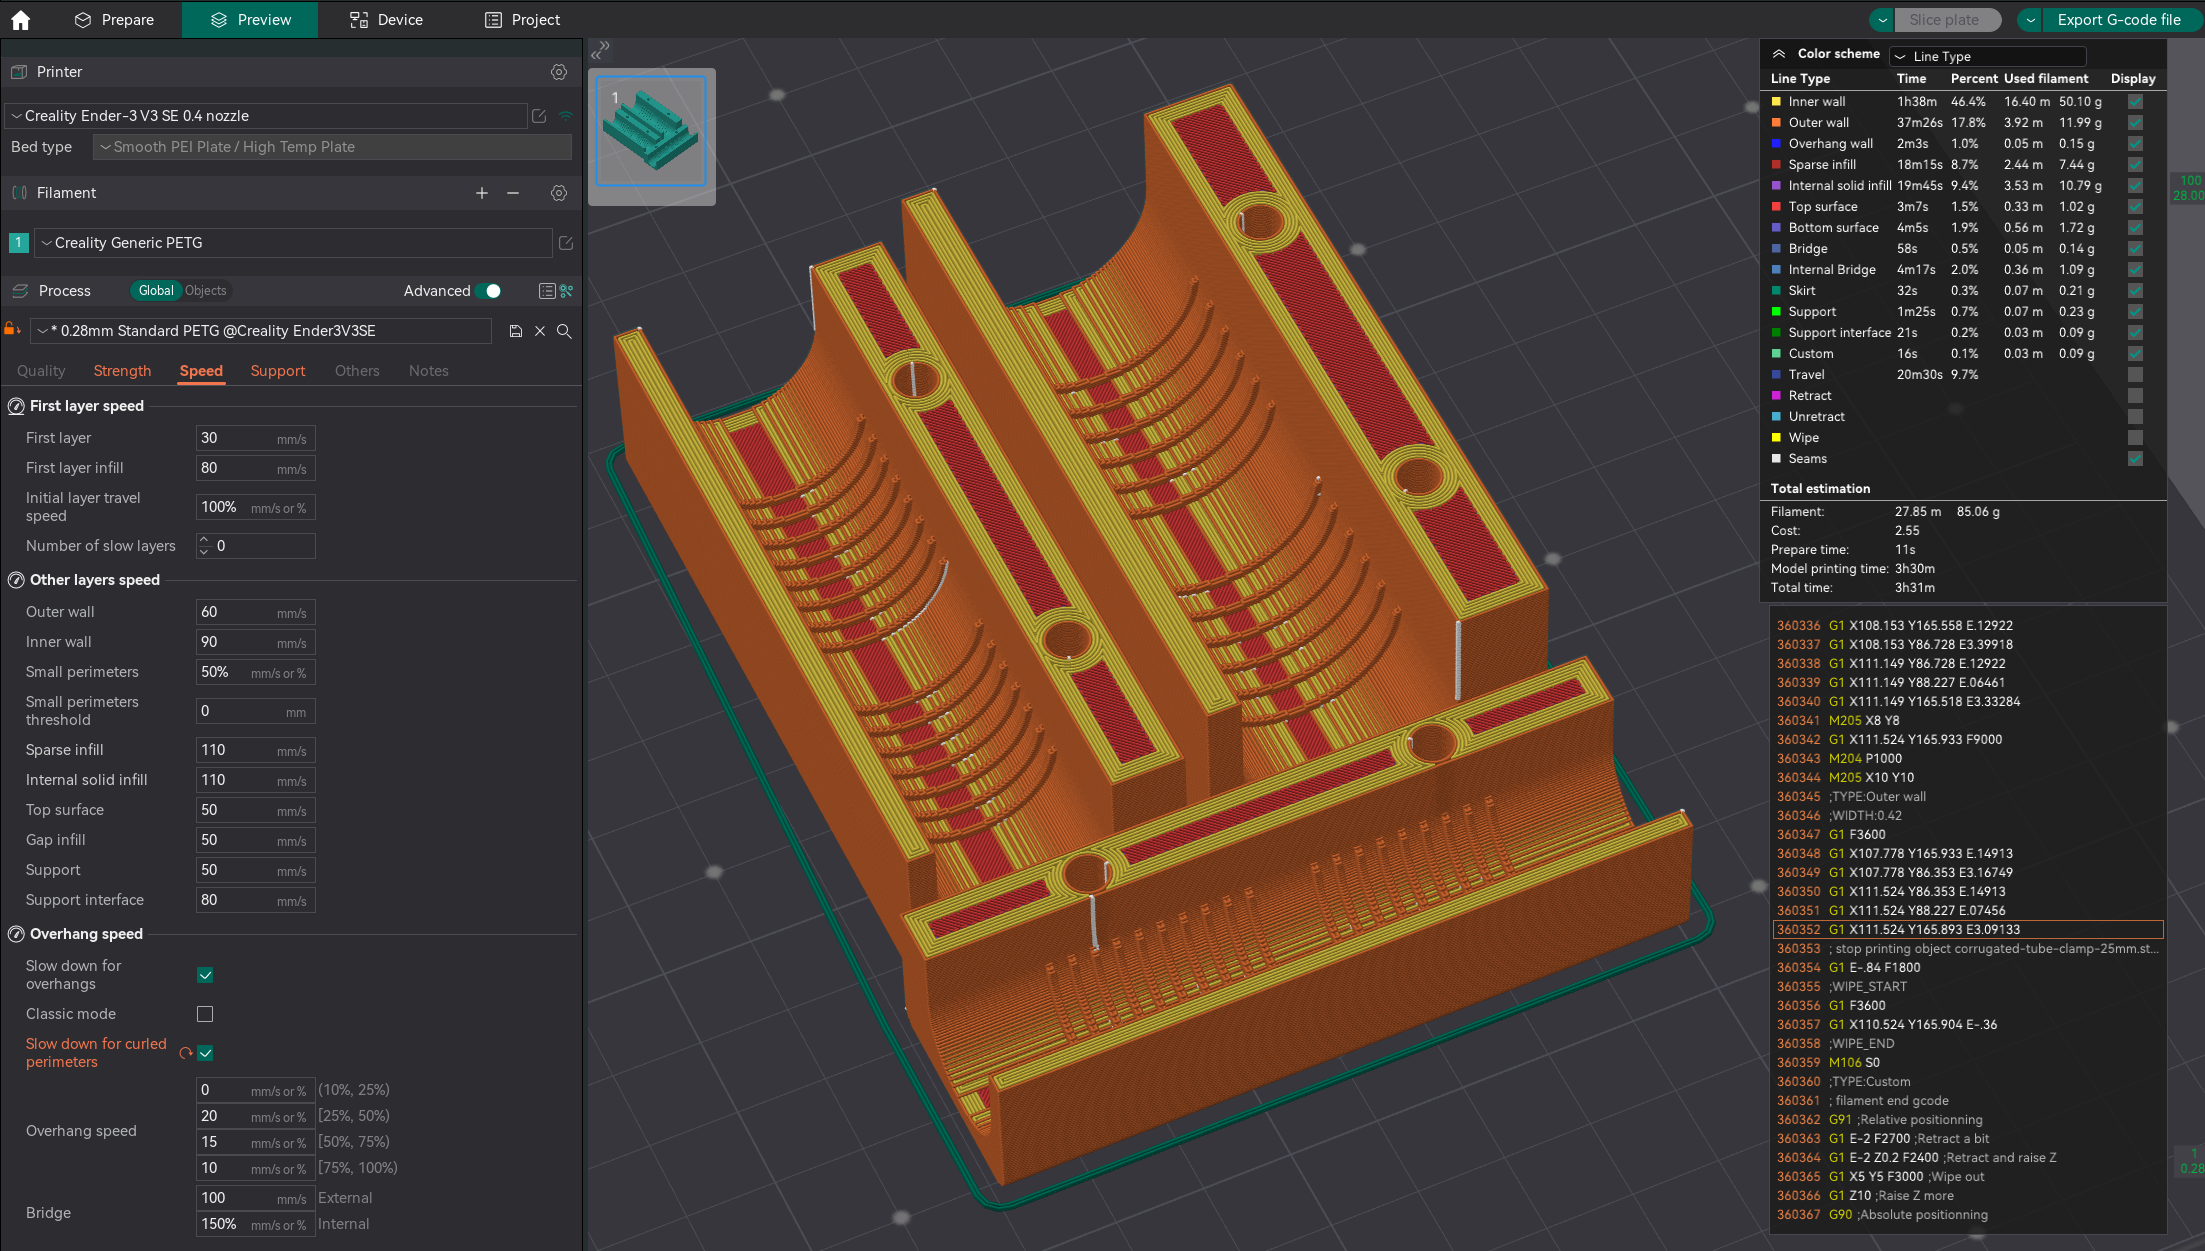Image resolution: width=2205 pixels, height=1251 pixels.
Task: Click the Home icon
Action: coord(21,19)
